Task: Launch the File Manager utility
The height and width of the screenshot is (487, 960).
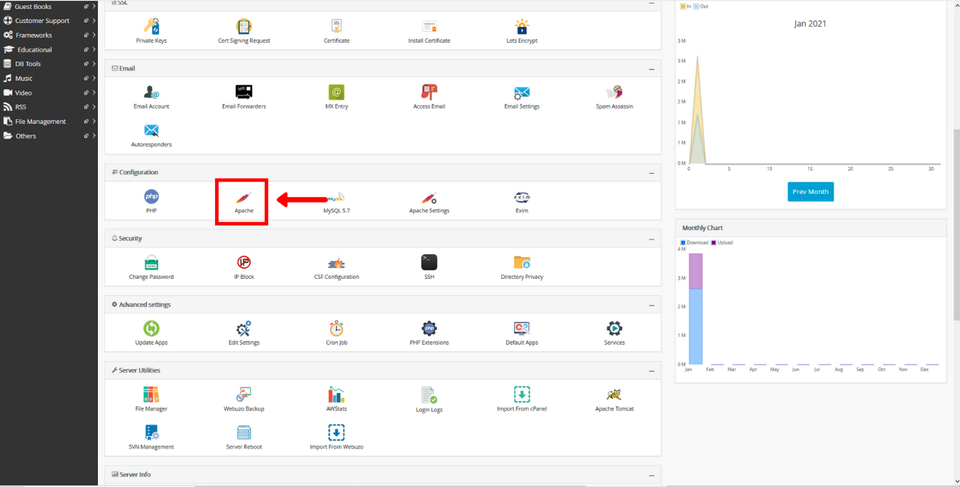Action: tap(152, 395)
